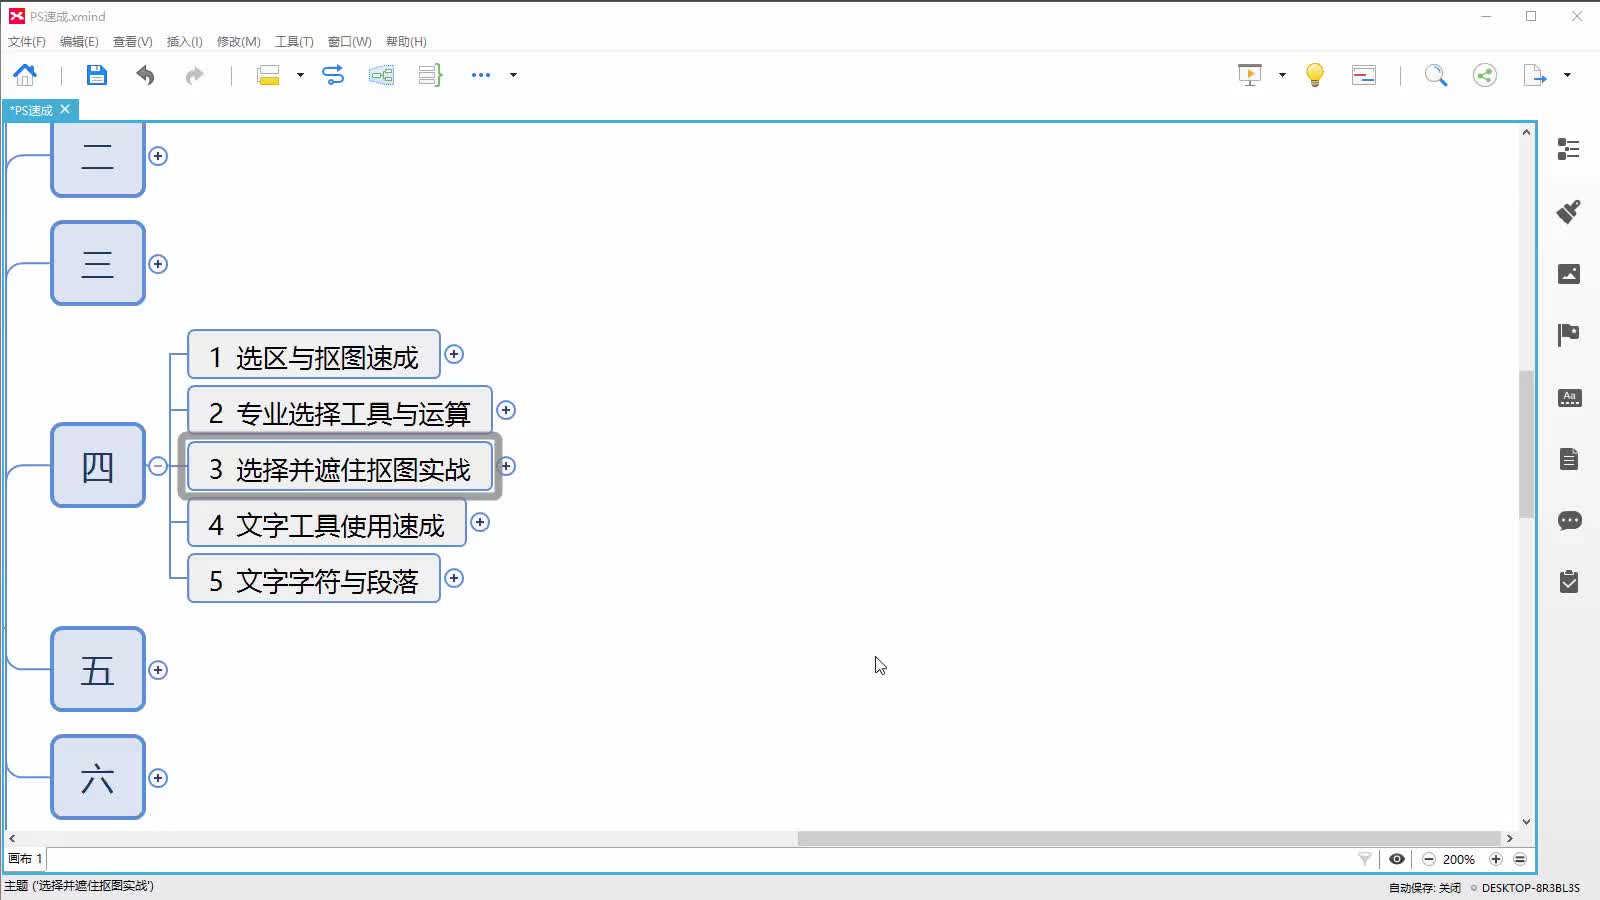Click the 200% zoom value
The width and height of the screenshot is (1600, 900).
pyautogui.click(x=1459, y=859)
